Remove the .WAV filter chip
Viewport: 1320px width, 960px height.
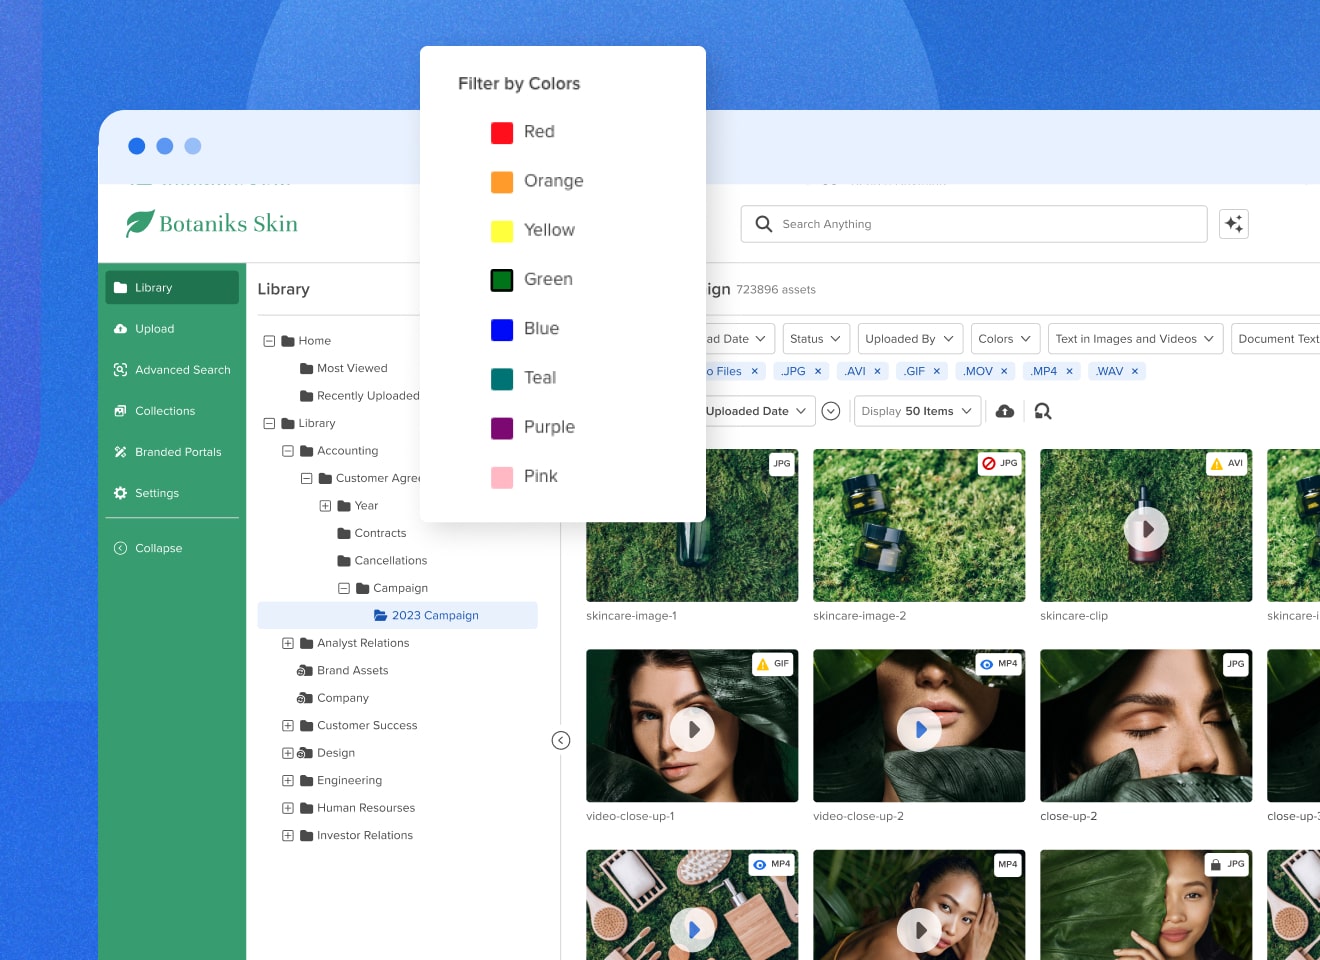1135,371
